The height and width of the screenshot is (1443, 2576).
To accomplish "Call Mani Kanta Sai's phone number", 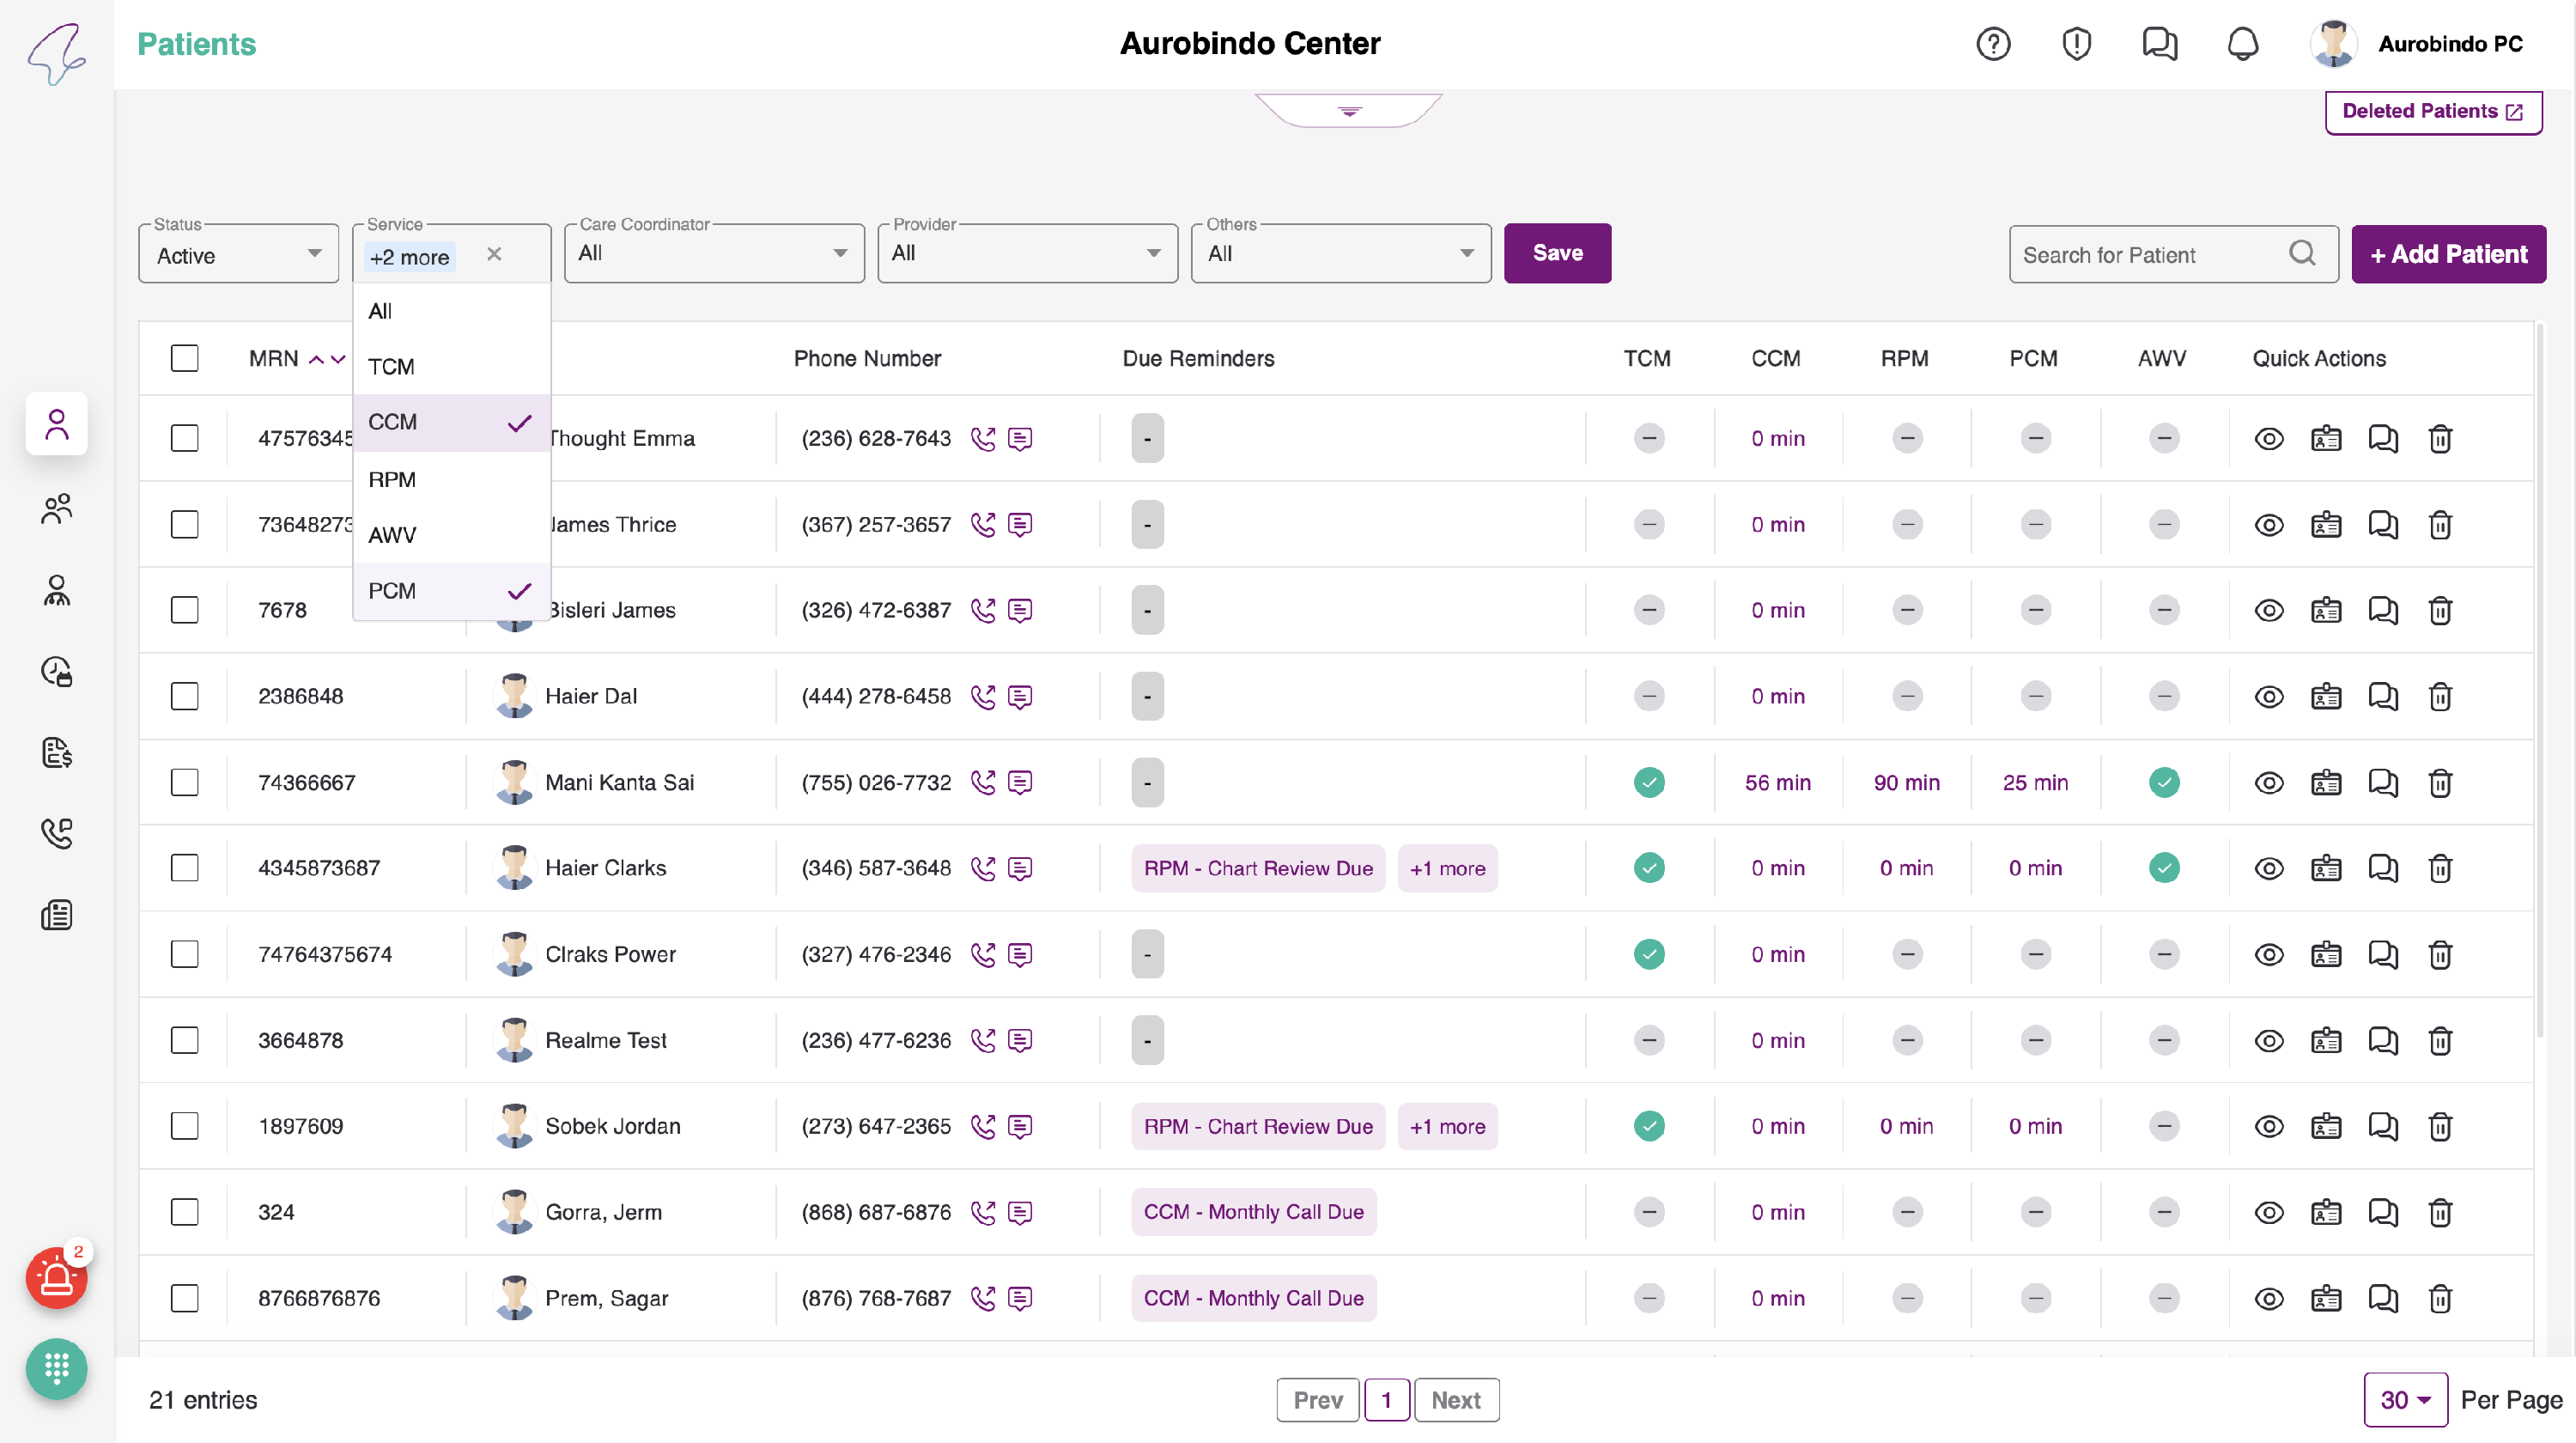I will (x=983, y=782).
